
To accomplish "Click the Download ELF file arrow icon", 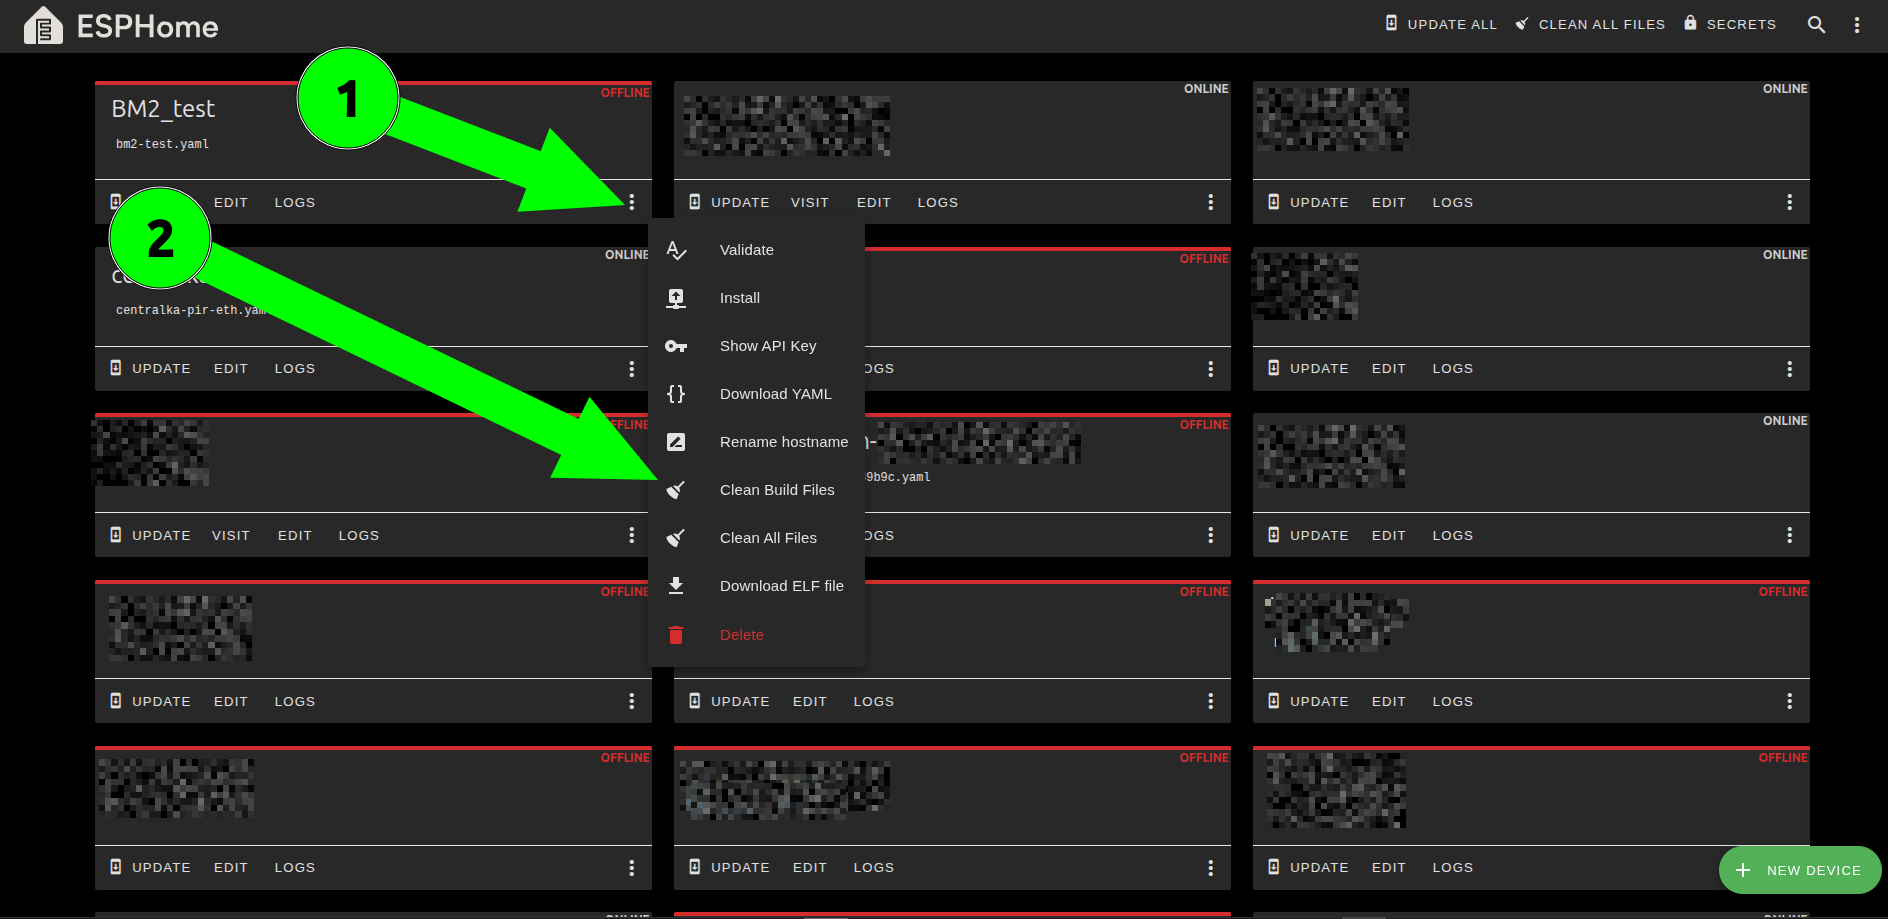I will tap(676, 586).
